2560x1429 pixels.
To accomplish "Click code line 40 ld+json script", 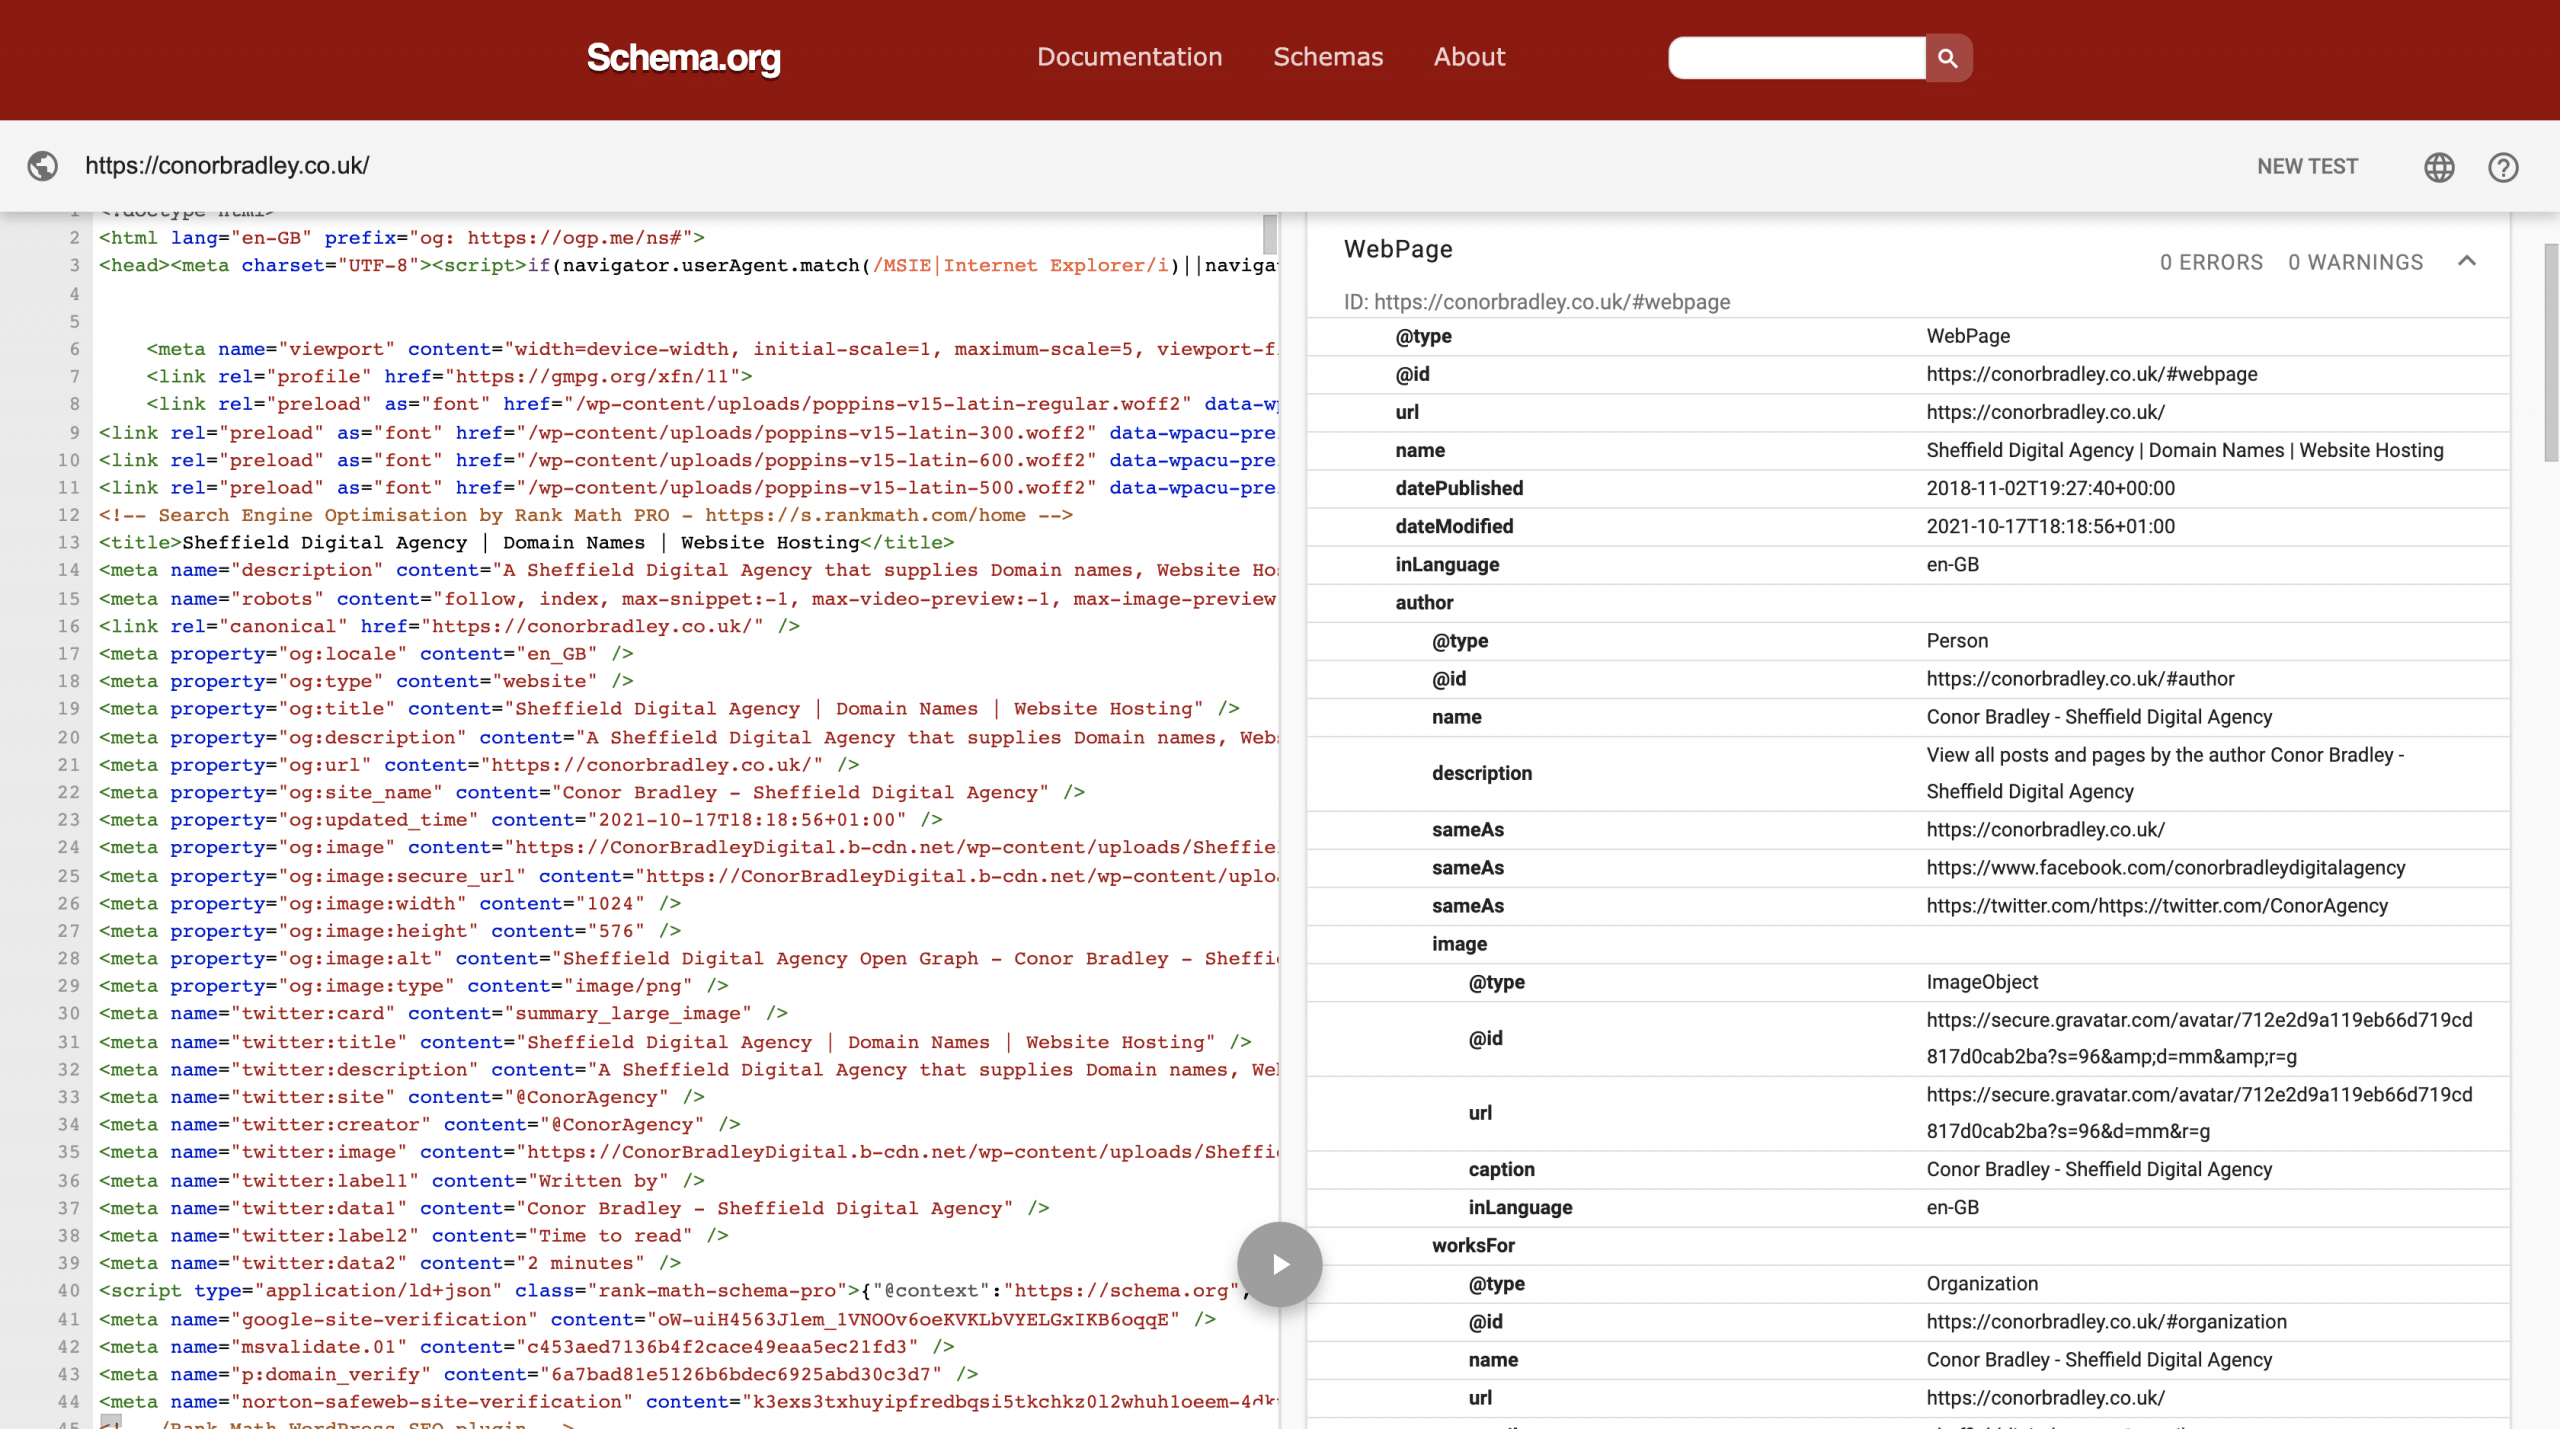I will pos(675,1290).
